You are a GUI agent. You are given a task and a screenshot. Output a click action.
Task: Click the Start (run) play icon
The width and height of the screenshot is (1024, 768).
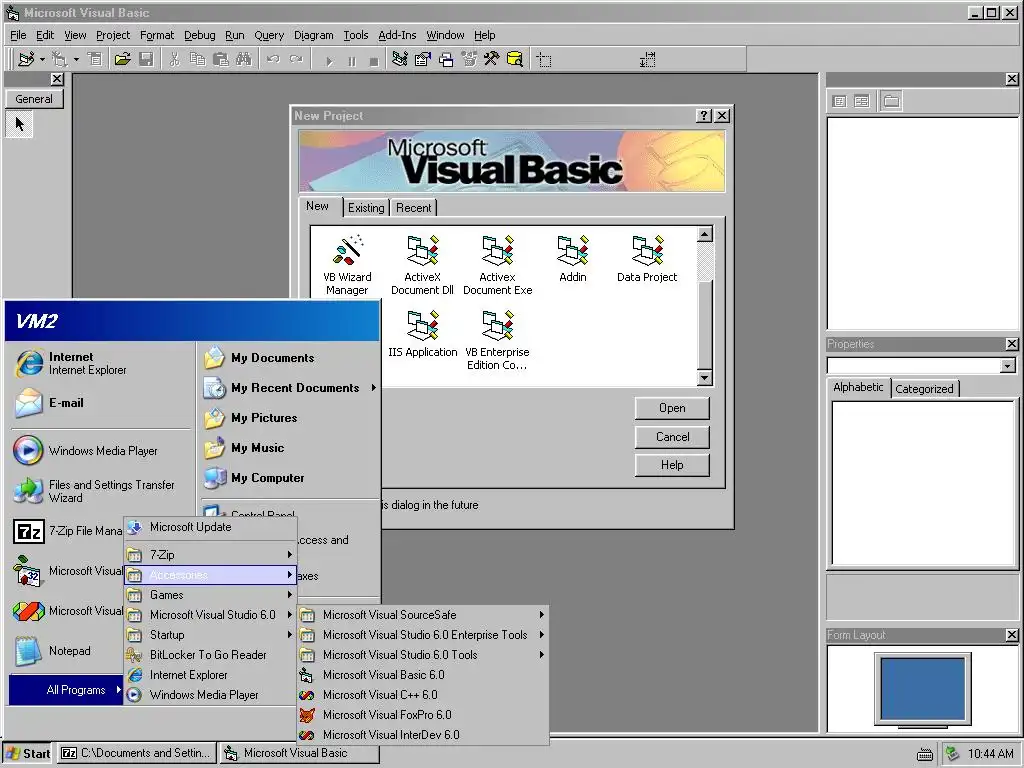pos(329,61)
